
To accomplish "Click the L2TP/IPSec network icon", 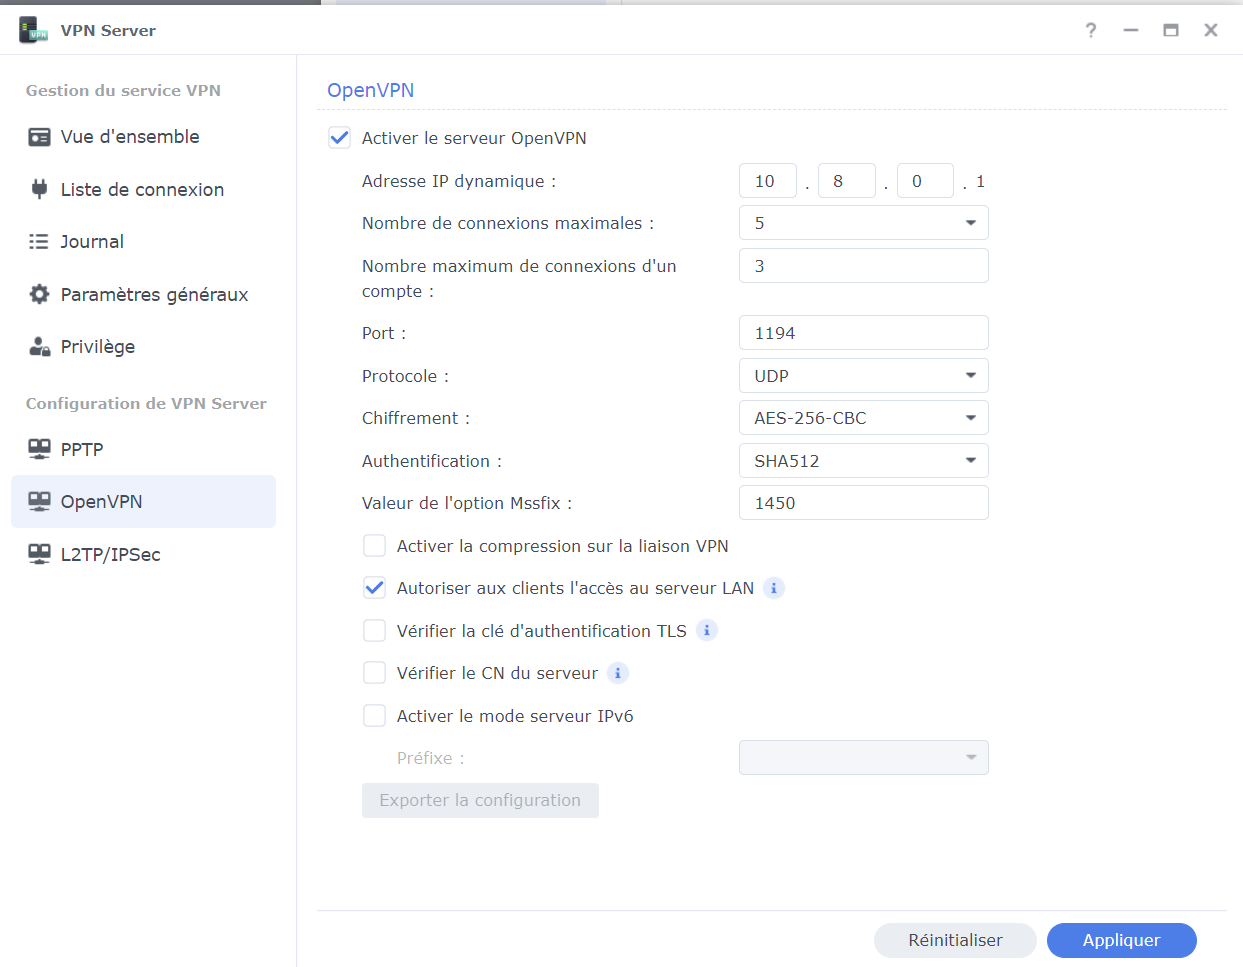I will coord(39,554).
